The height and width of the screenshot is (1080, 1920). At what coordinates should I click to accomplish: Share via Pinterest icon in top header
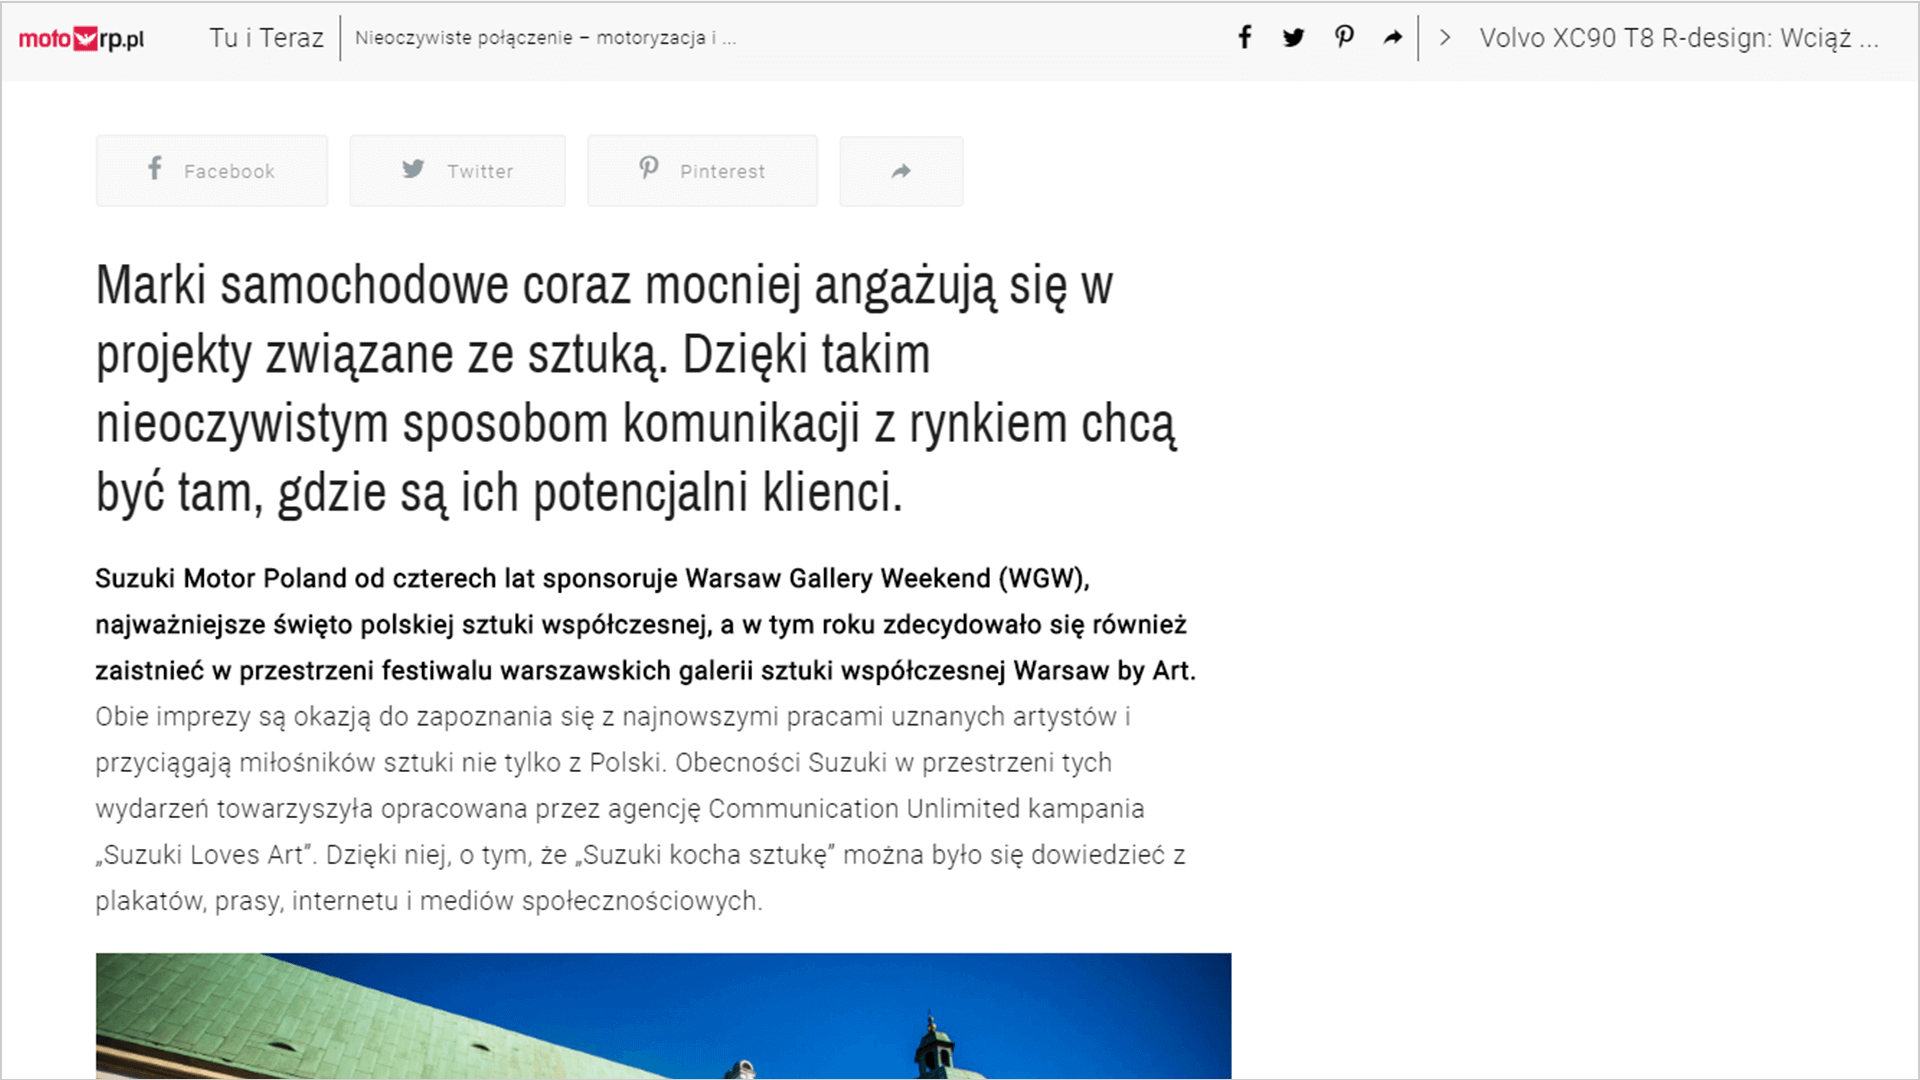pos(1344,38)
